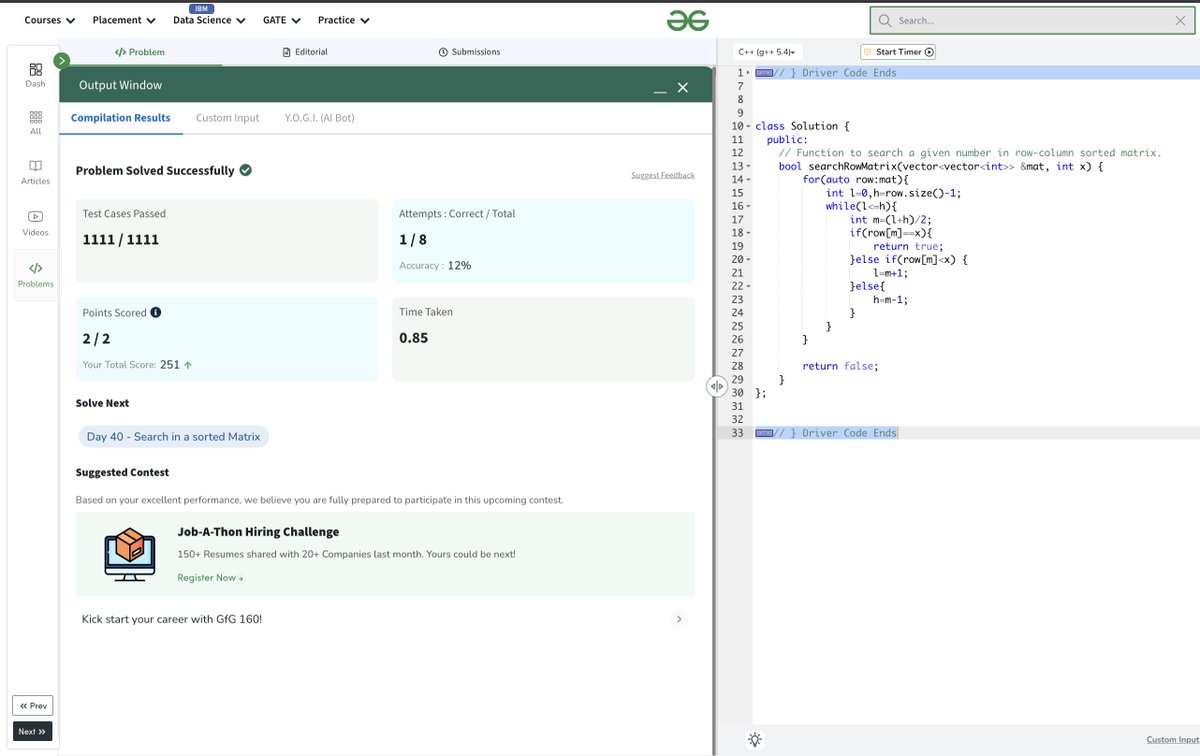Click the Suggest Feedback link

pyautogui.click(x=662, y=175)
